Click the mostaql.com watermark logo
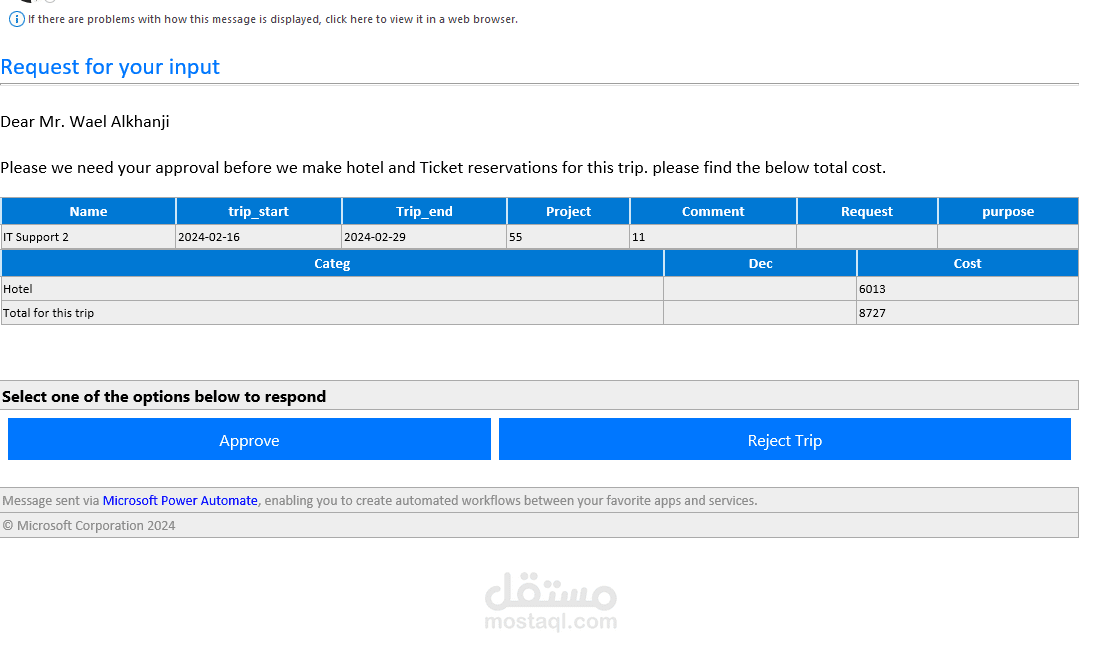Image resolution: width=1103 pixels, height=646 pixels. pos(550,601)
